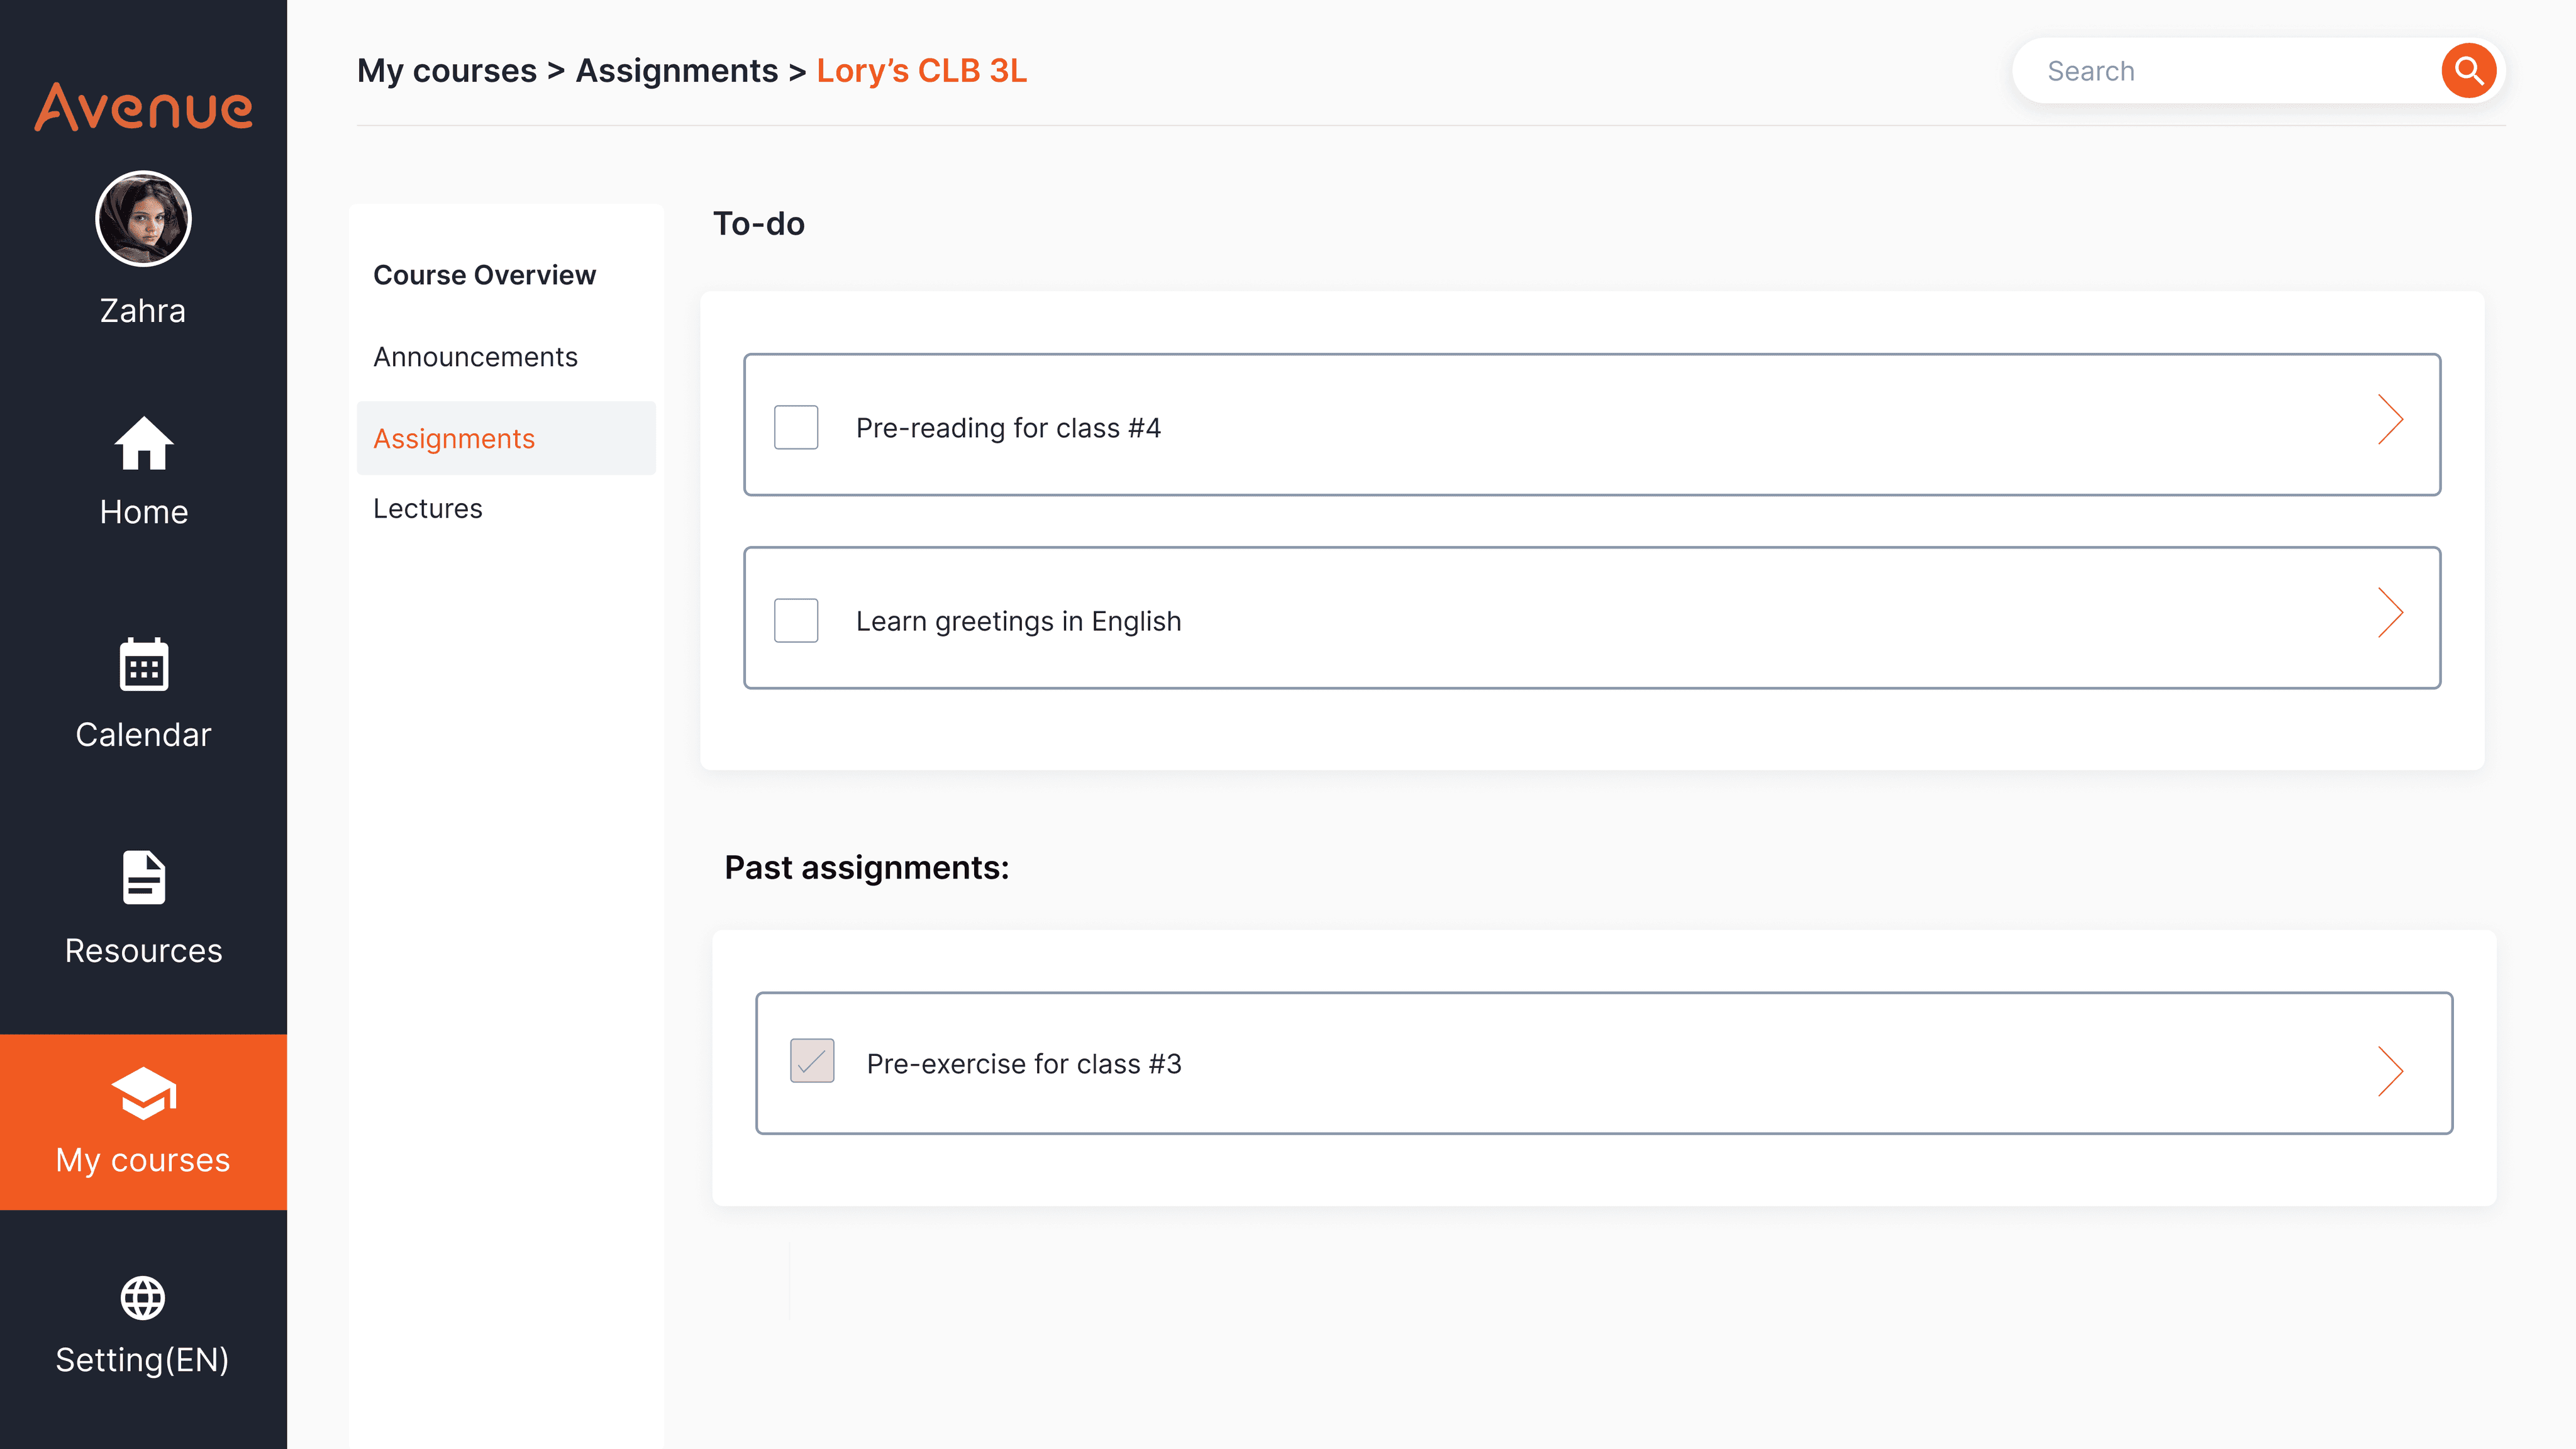Open Resources document icon
This screenshot has width=2576, height=1449.
[x=143, y=877]
